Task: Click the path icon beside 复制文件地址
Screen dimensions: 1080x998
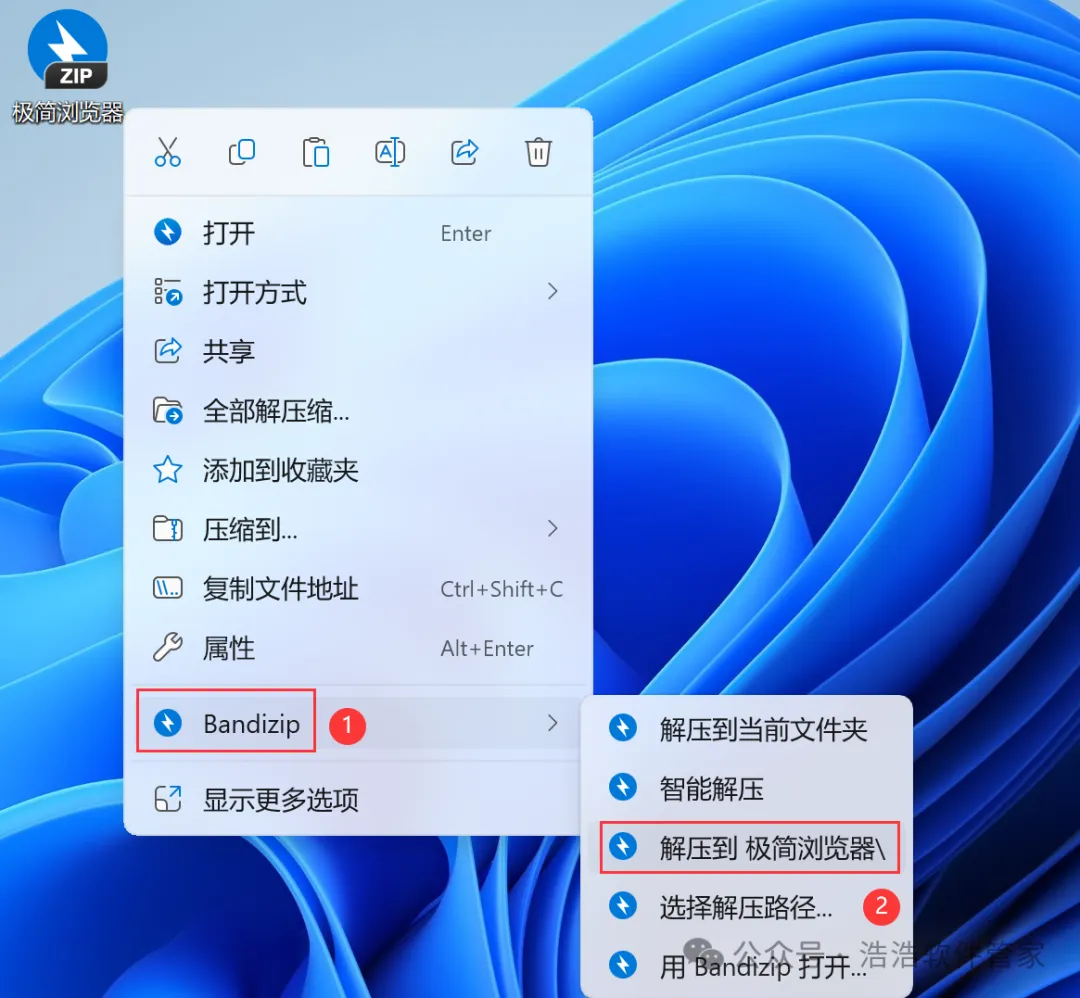Action: (167, 588)
